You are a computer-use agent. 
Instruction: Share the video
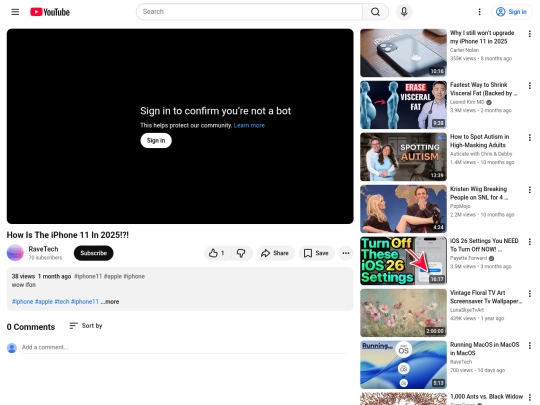point(275,253)
